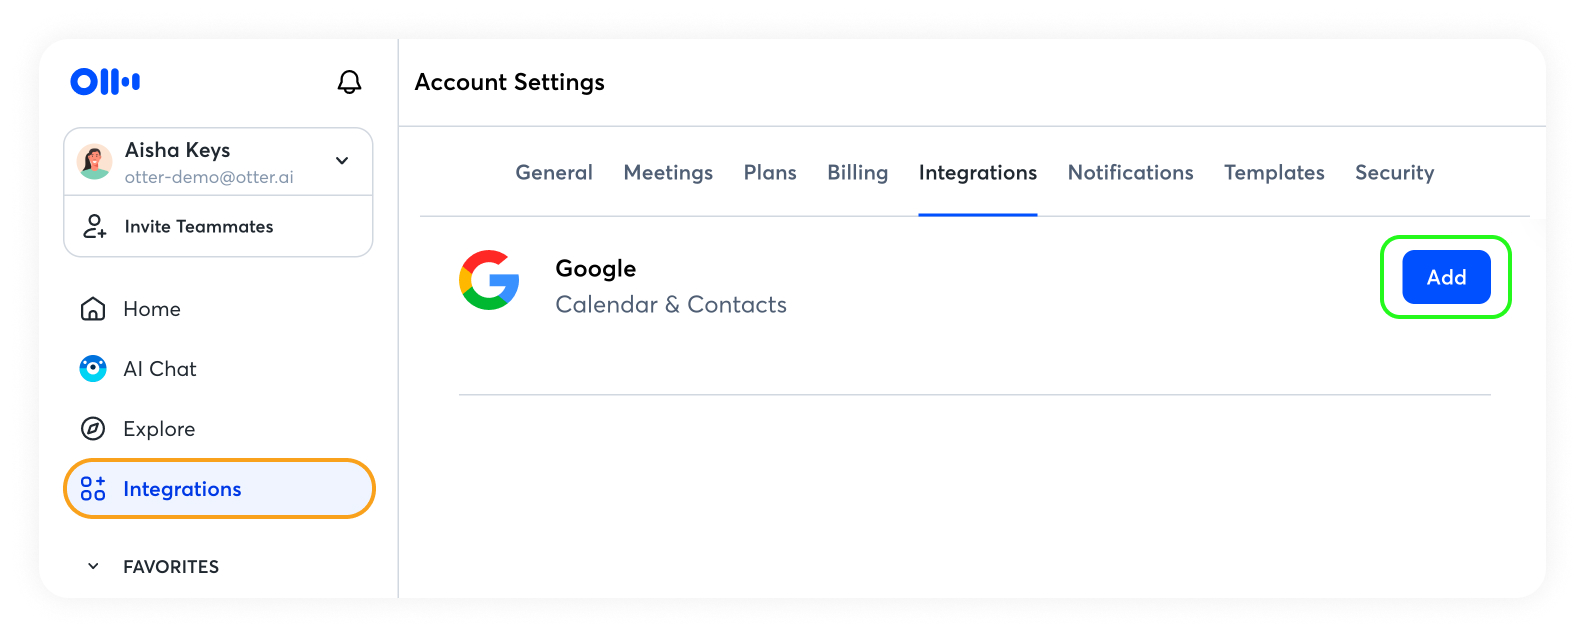Go to the Plans tab
The height and width of the screenshot is (637, 1585).
[770, 173]
